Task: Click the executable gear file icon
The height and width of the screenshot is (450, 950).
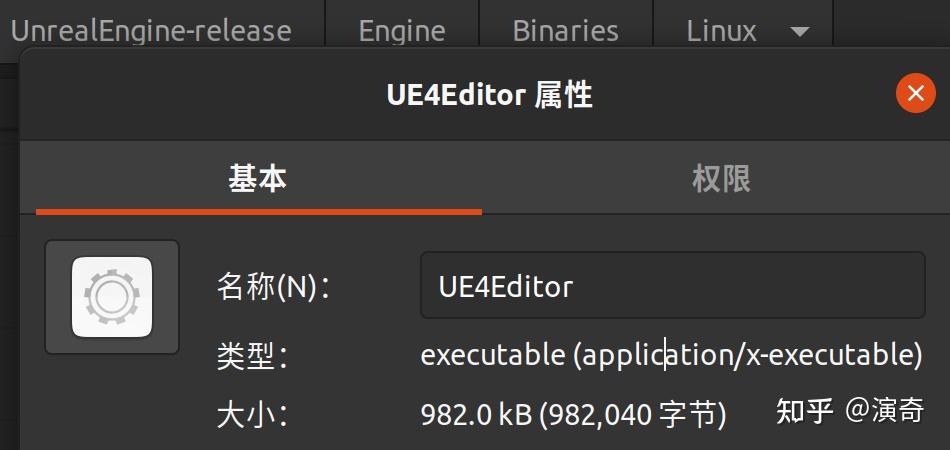Action: (x=112, y=297)
